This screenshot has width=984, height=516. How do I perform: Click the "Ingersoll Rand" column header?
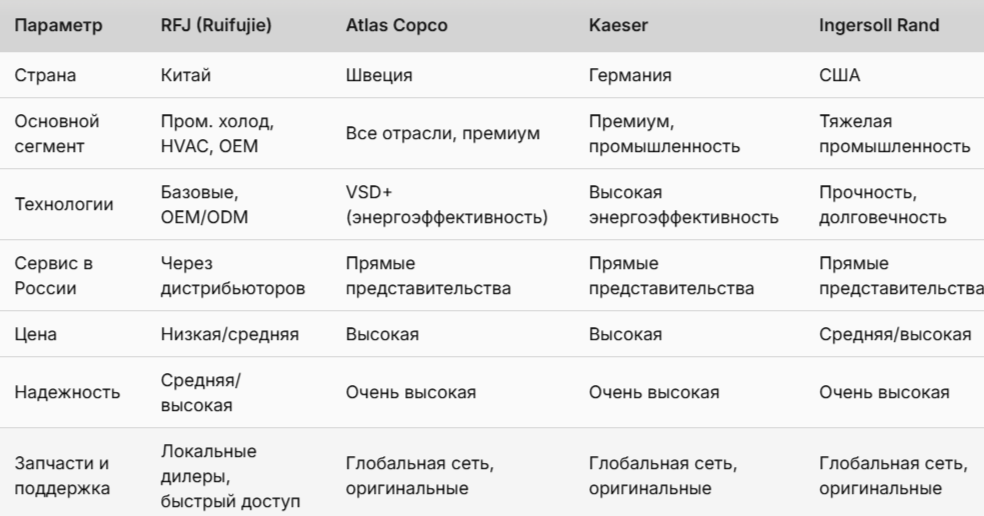[878, 25]
